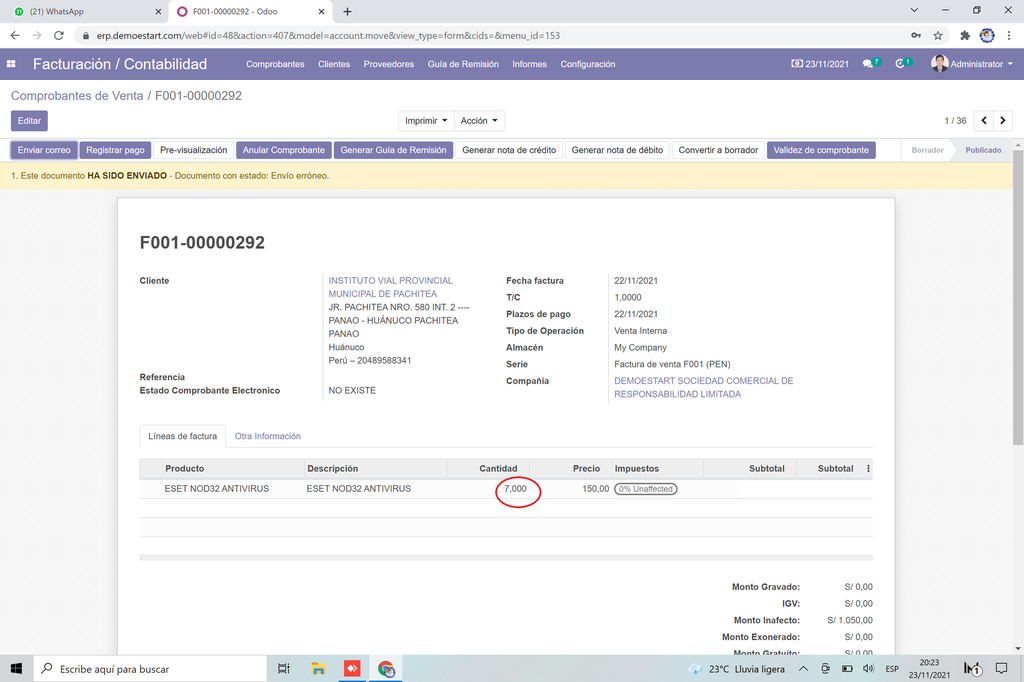1024x682 pixels.
Task: Open Demoestart company link
Action: pyautogui.click(x=703, y=387)
